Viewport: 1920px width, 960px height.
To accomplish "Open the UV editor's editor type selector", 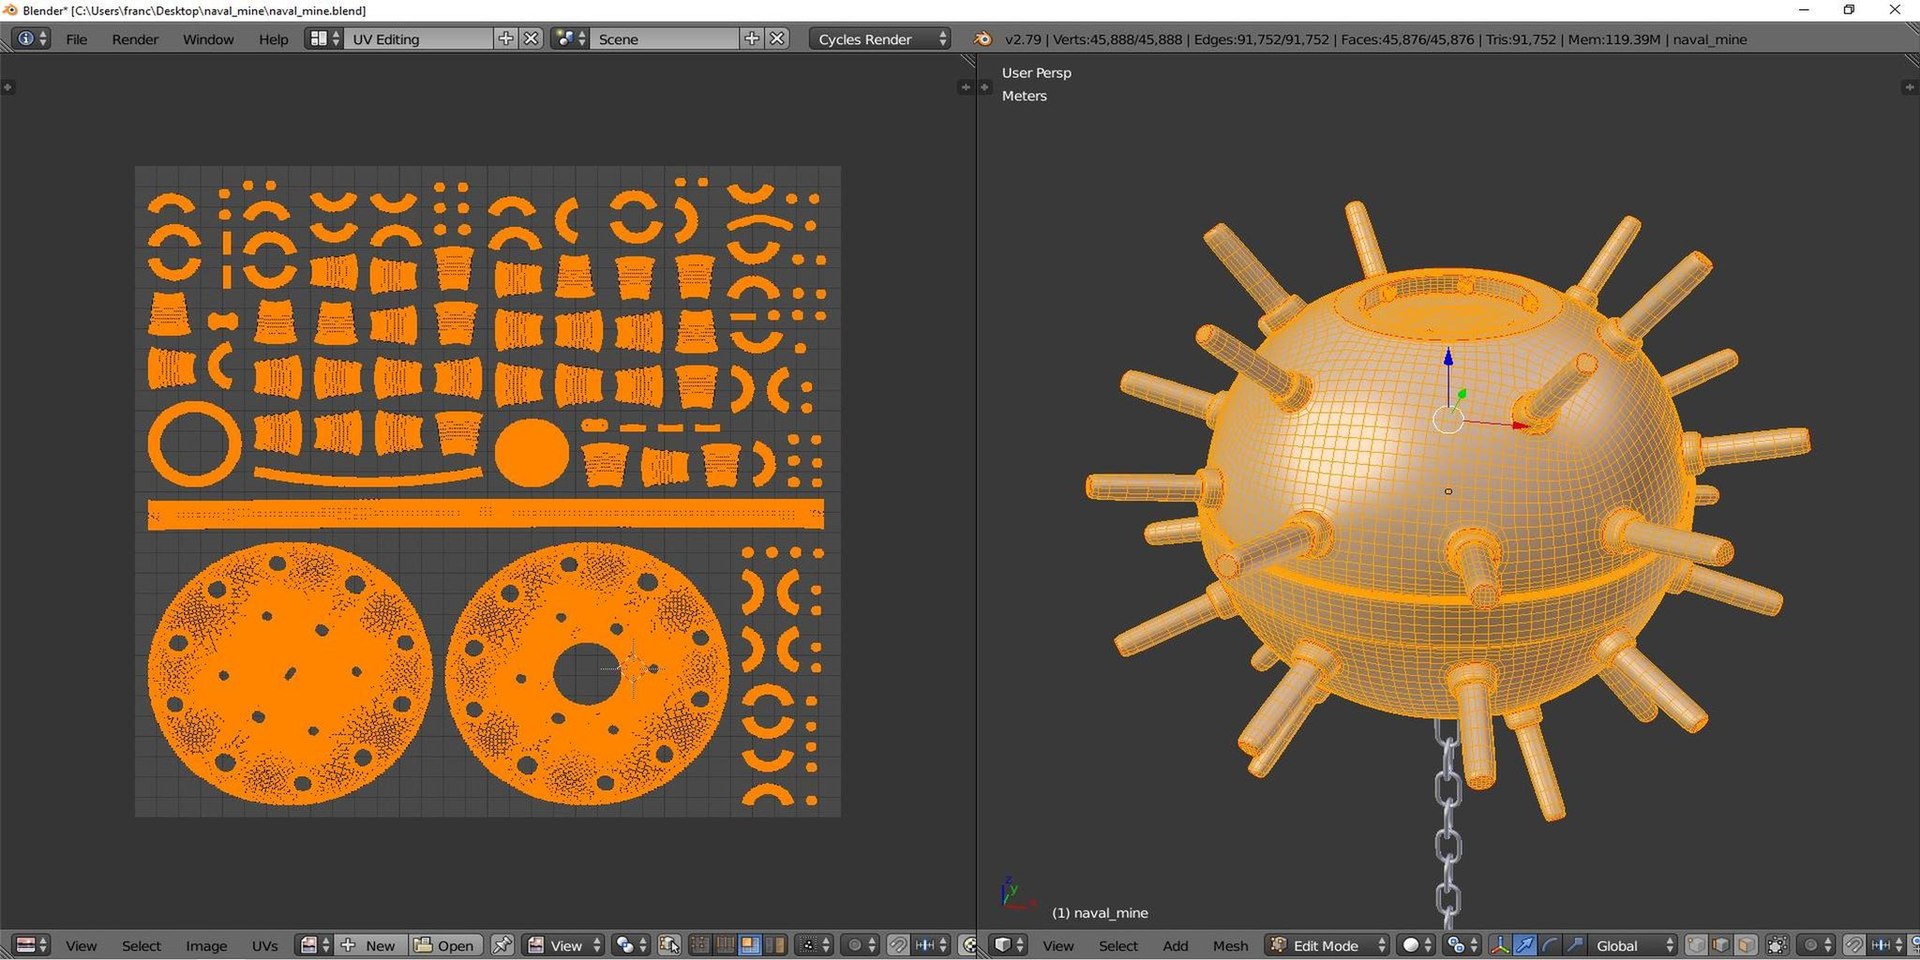I will tap(31, 945).
